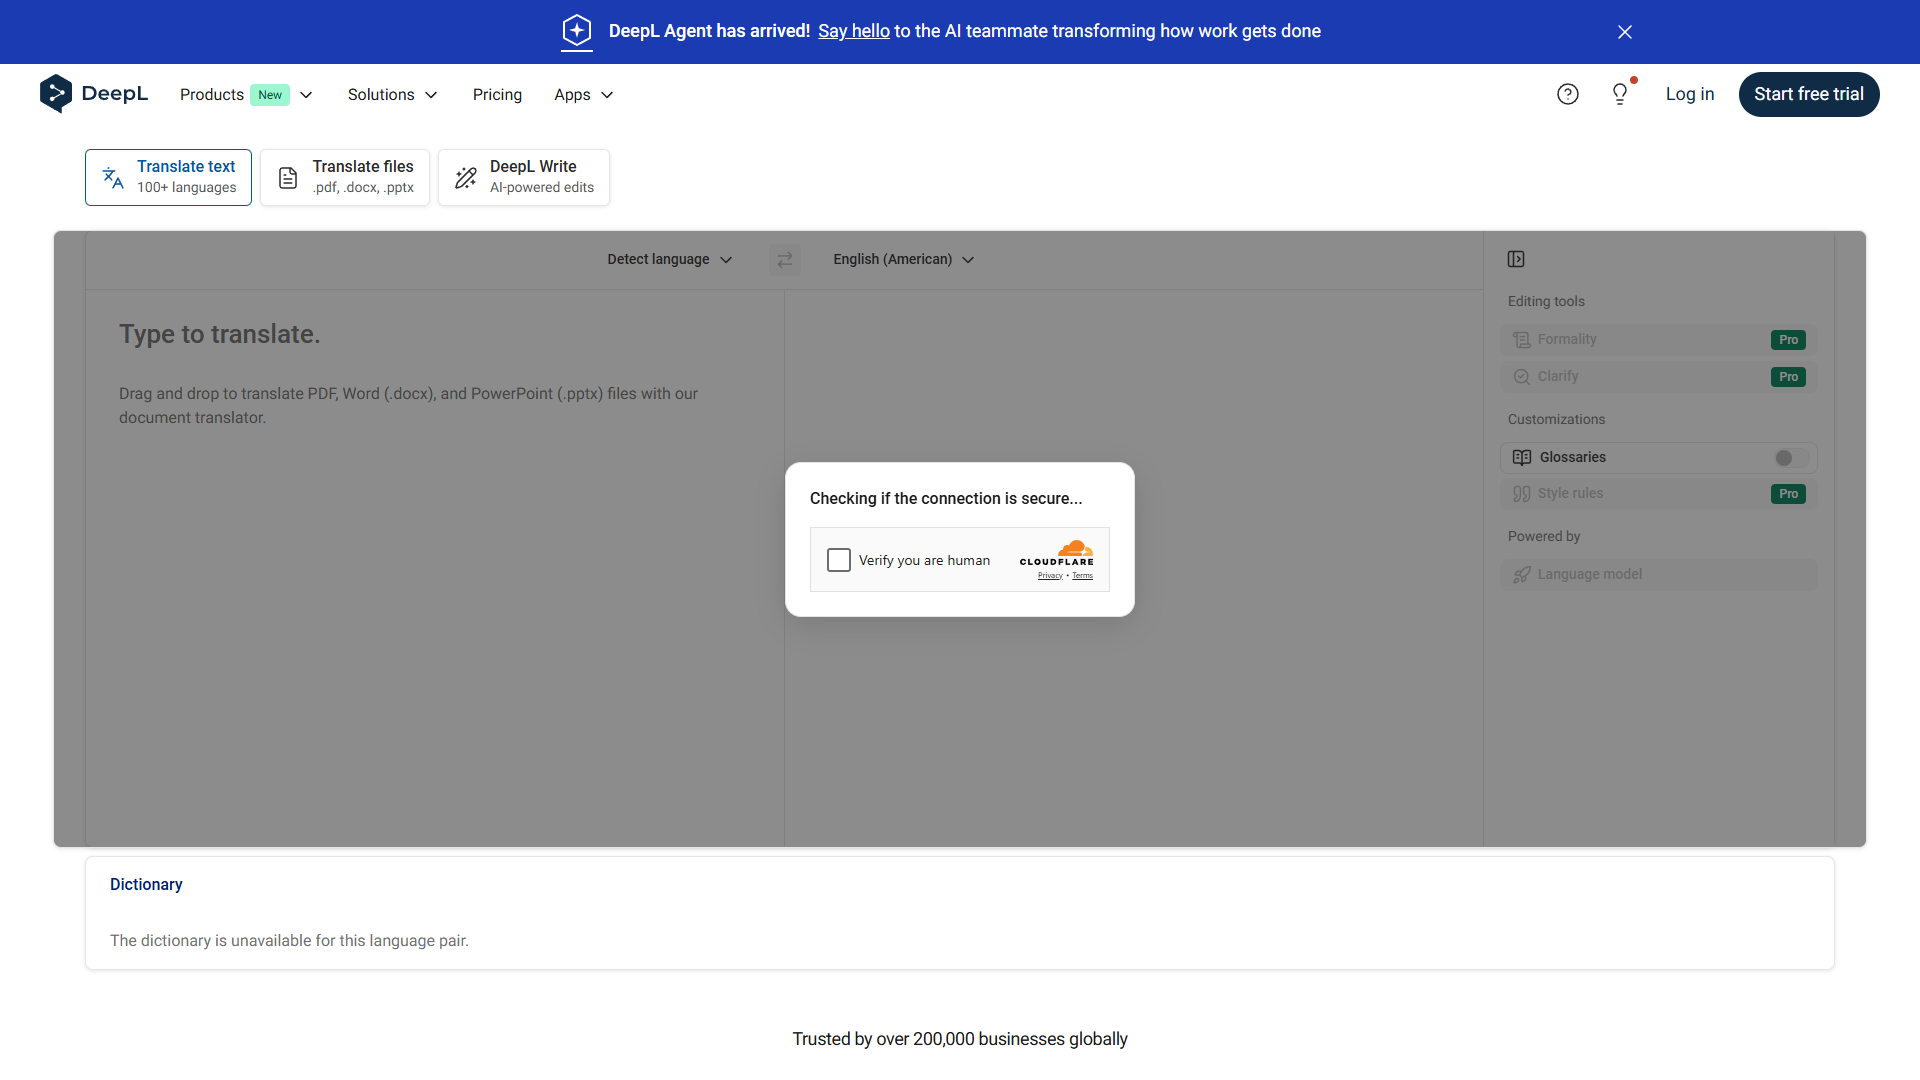Click the Start free trial button
The image size is (1920, 1080).
click(1808, 94)
